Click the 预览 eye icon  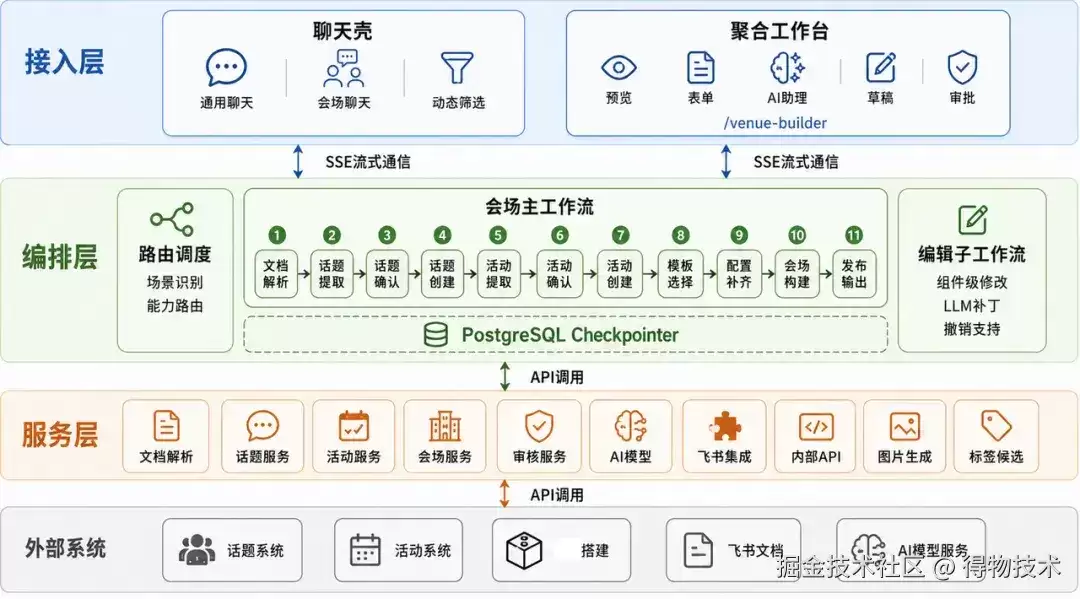[x=619, y=67]
